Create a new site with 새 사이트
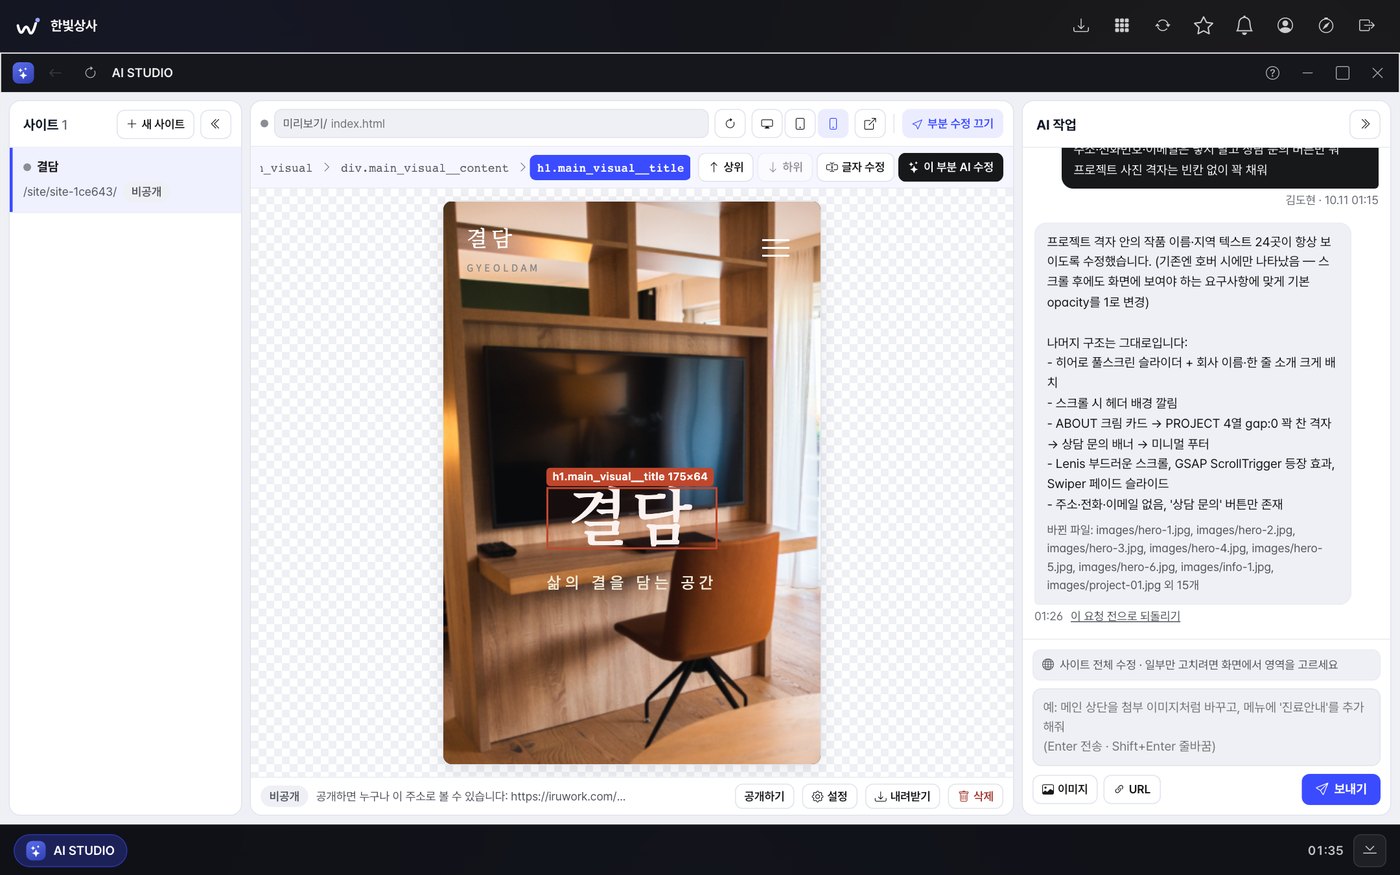Image resolution: width=1400 pixels, height=875 pixels. point(156,124)
